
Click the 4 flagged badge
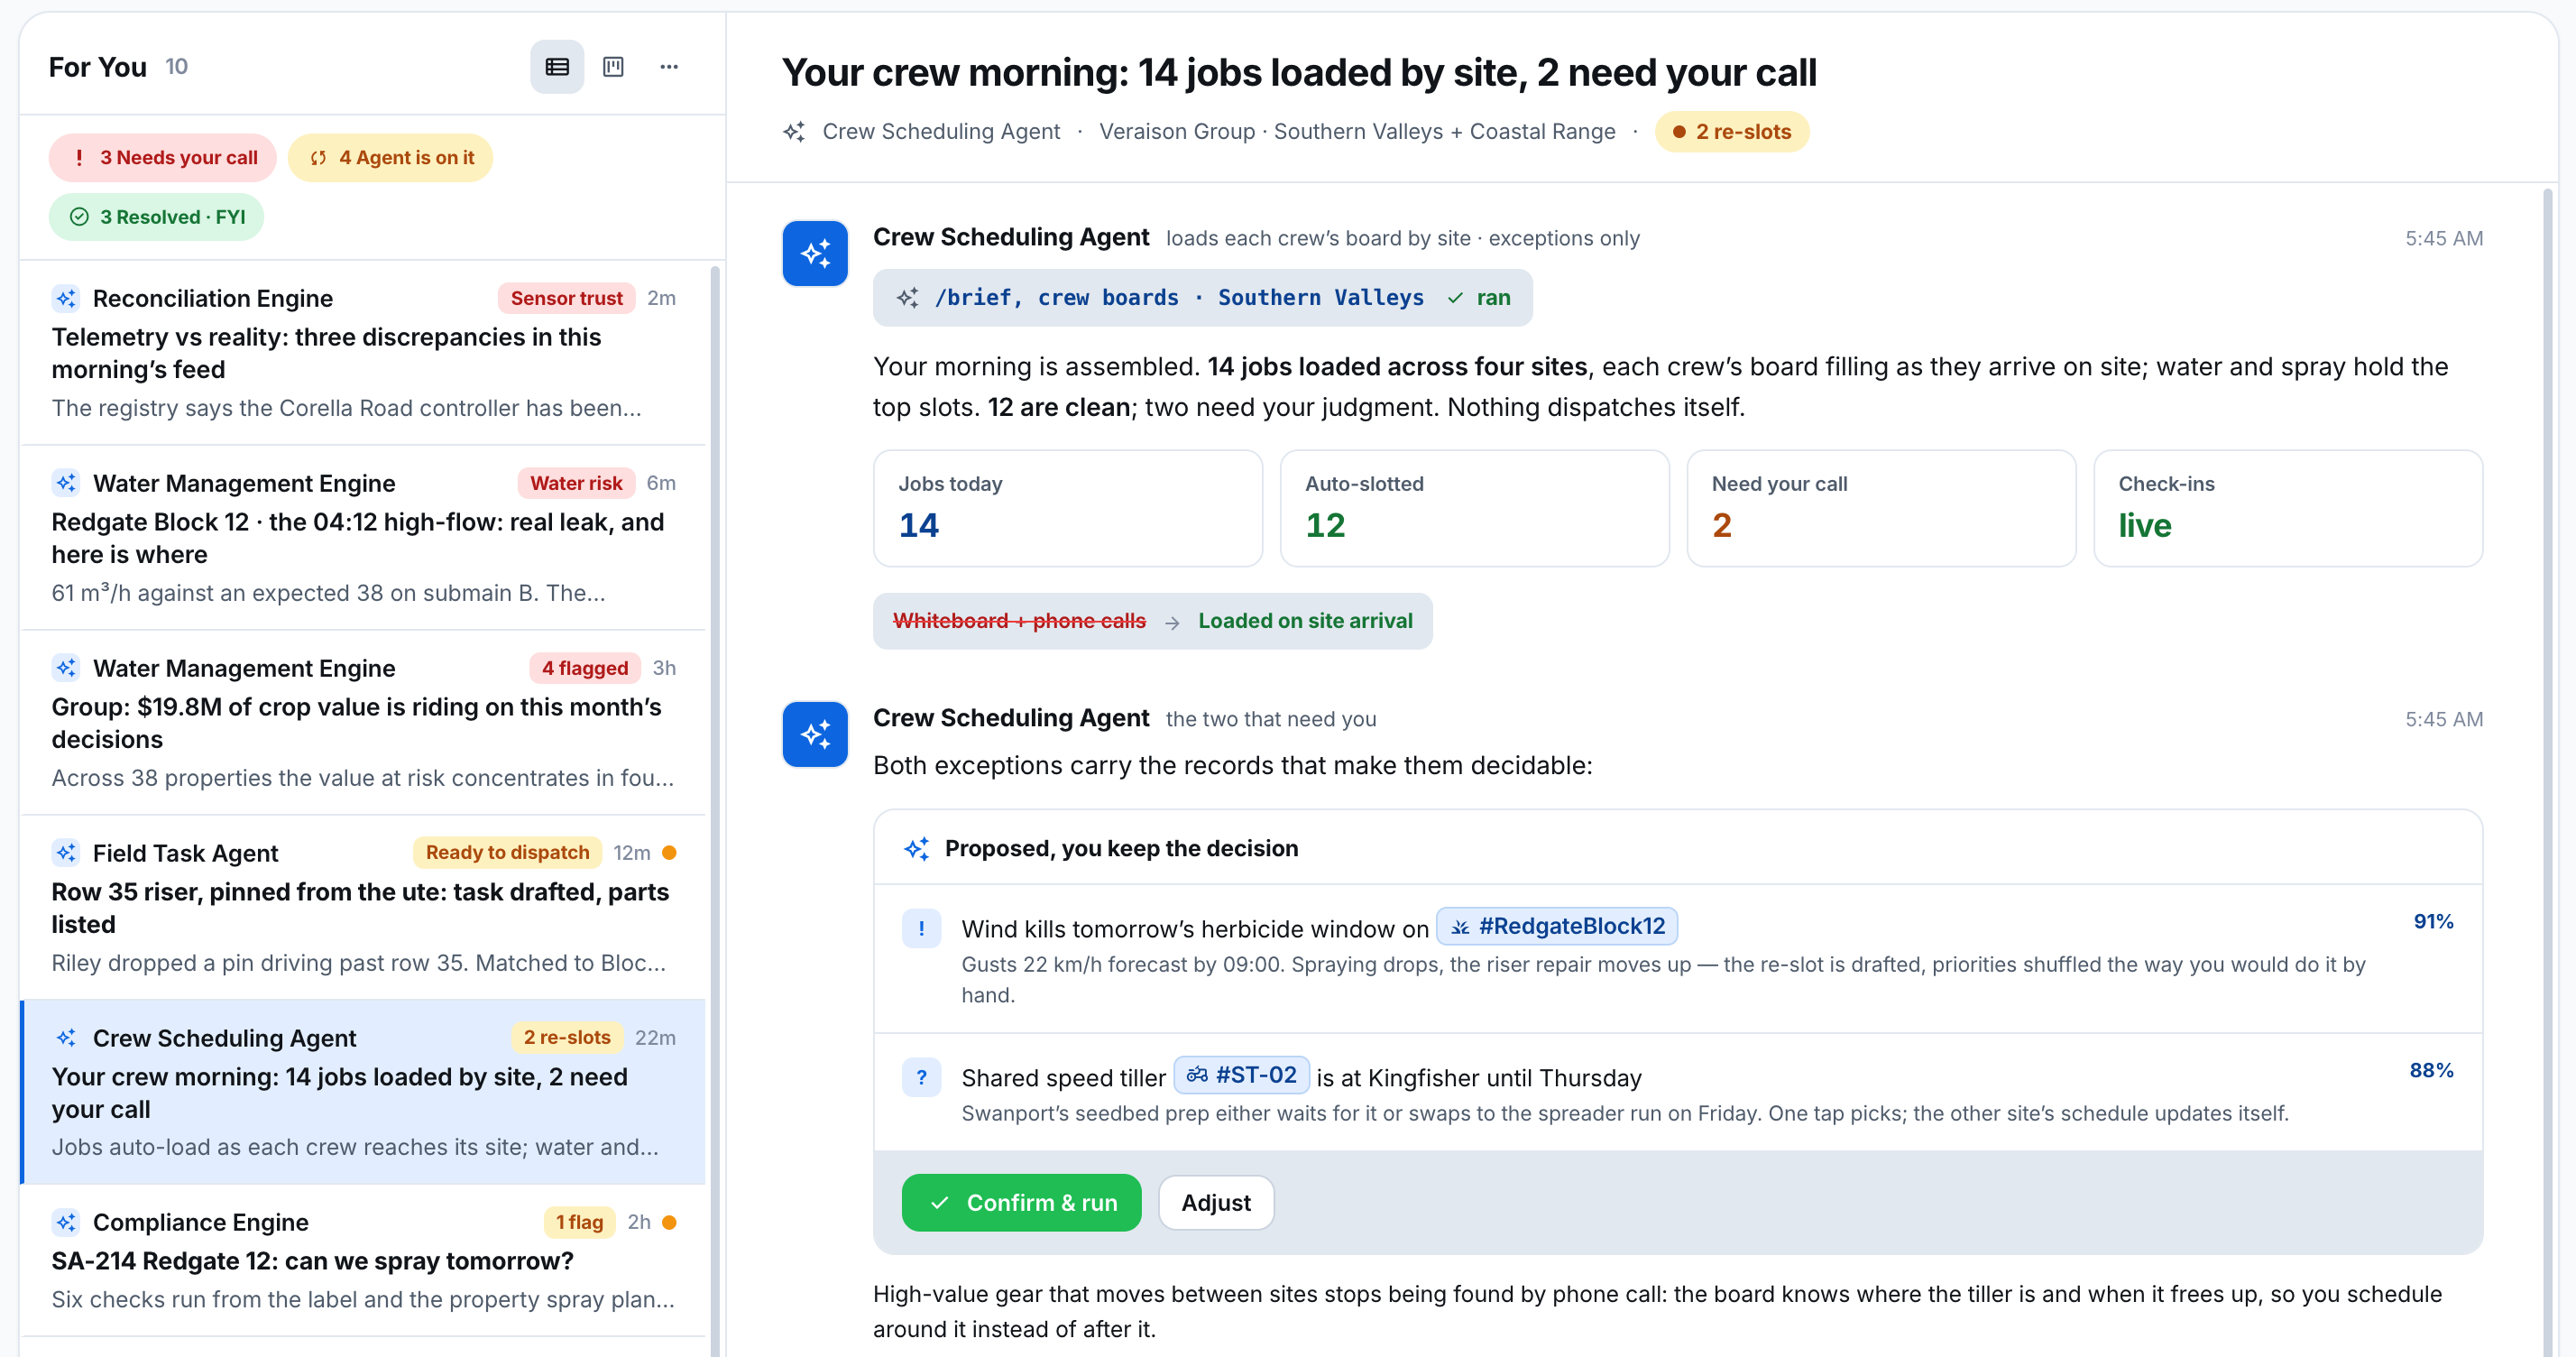click(585, 668)
